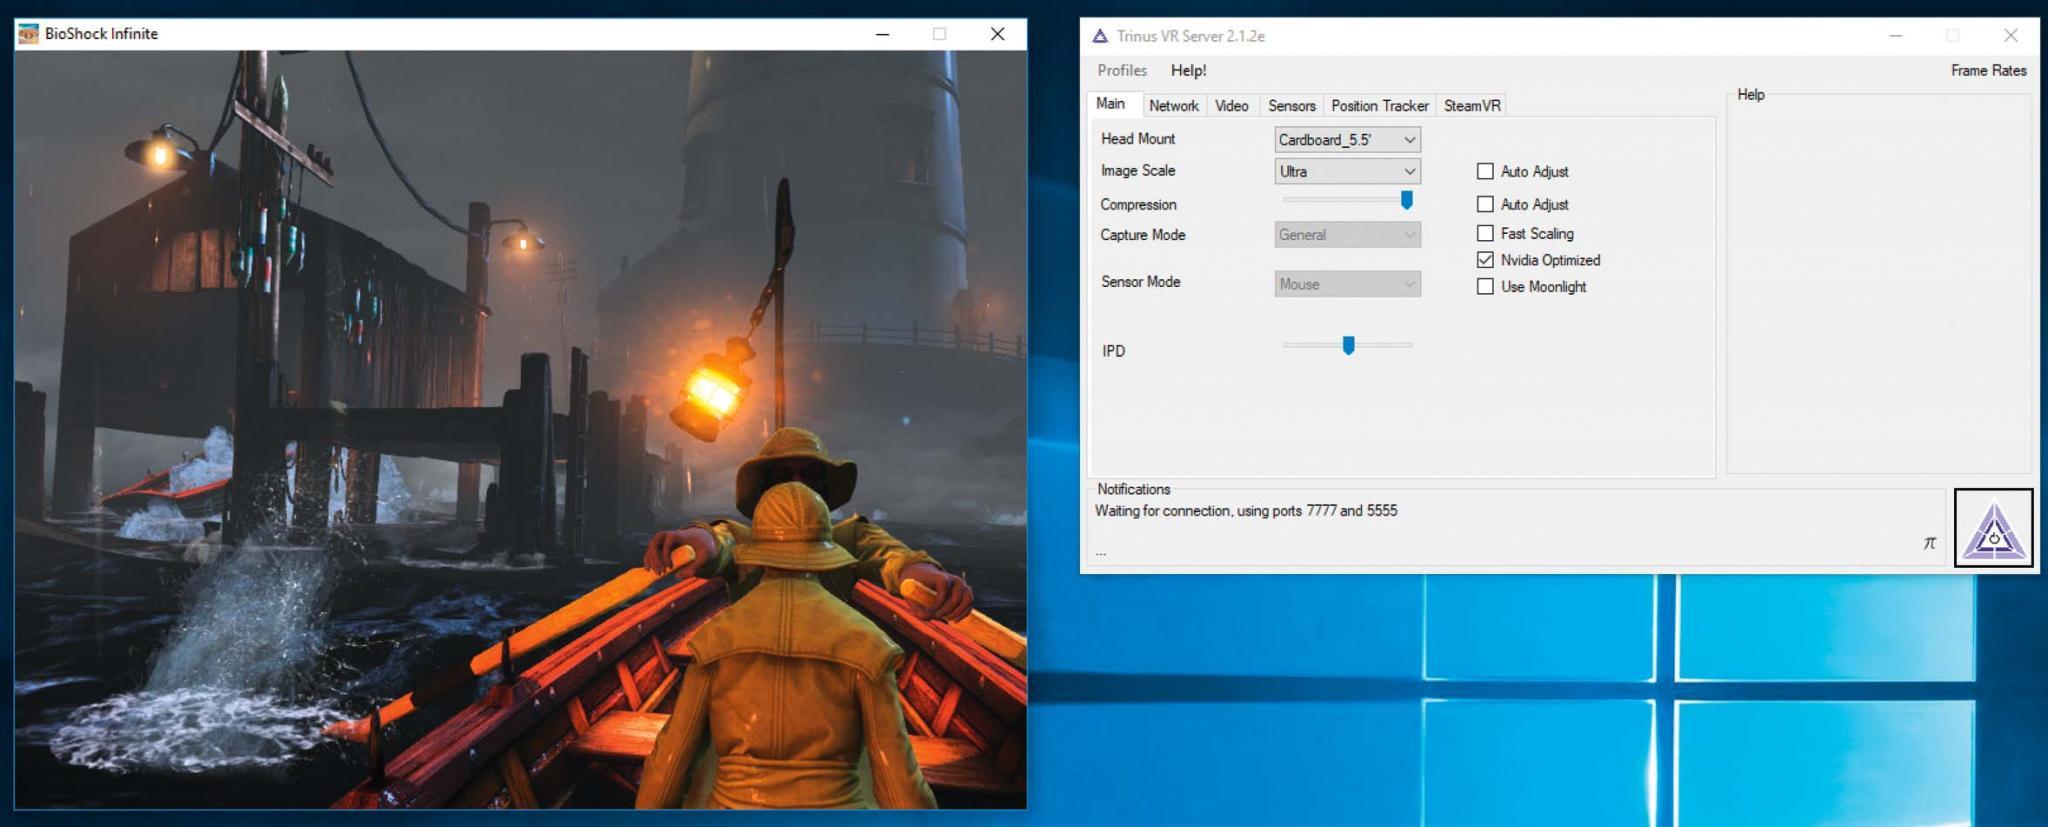Screen dimensions: 2048x827
Task: Click the IPD slider handle
Action: tap(1348, 346)
